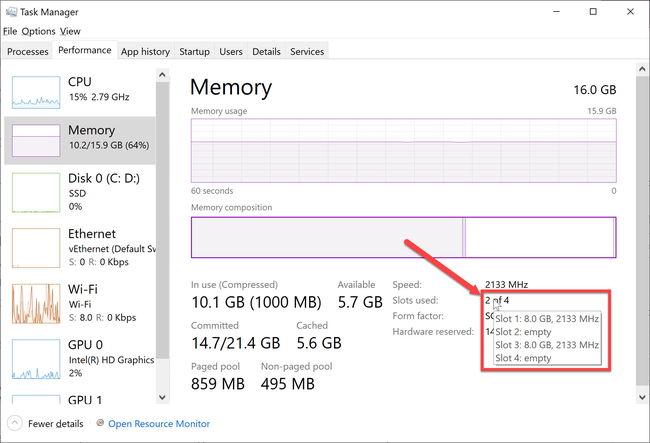Go to the Startup tab
This screenshot has width=650, height=443.
coord(194,52)
